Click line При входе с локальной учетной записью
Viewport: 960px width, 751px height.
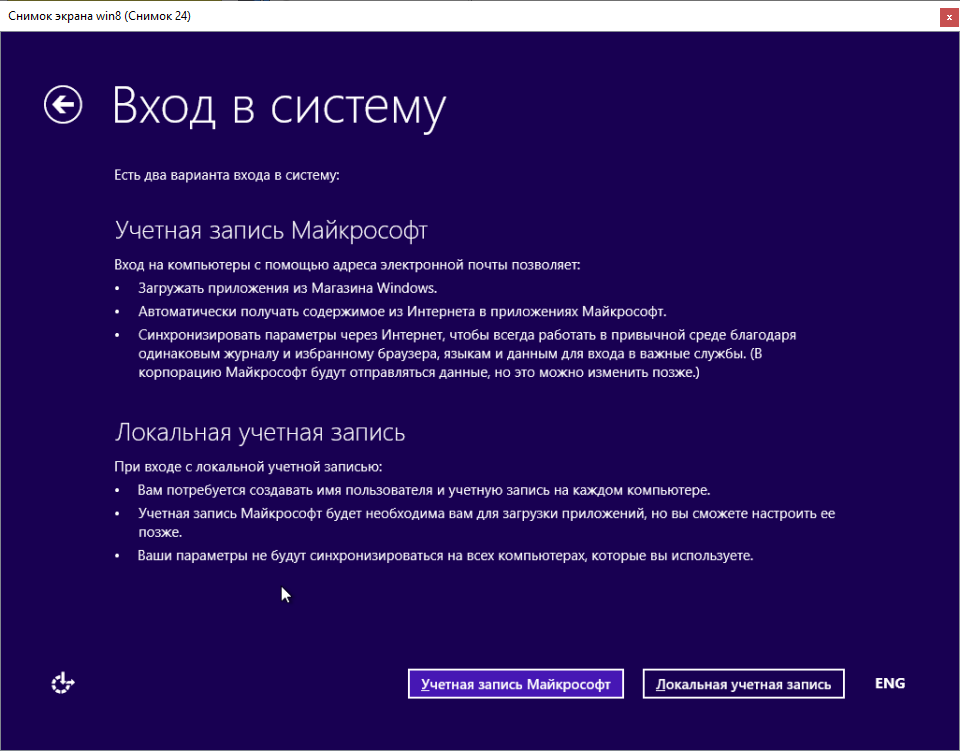coord(248,467)
